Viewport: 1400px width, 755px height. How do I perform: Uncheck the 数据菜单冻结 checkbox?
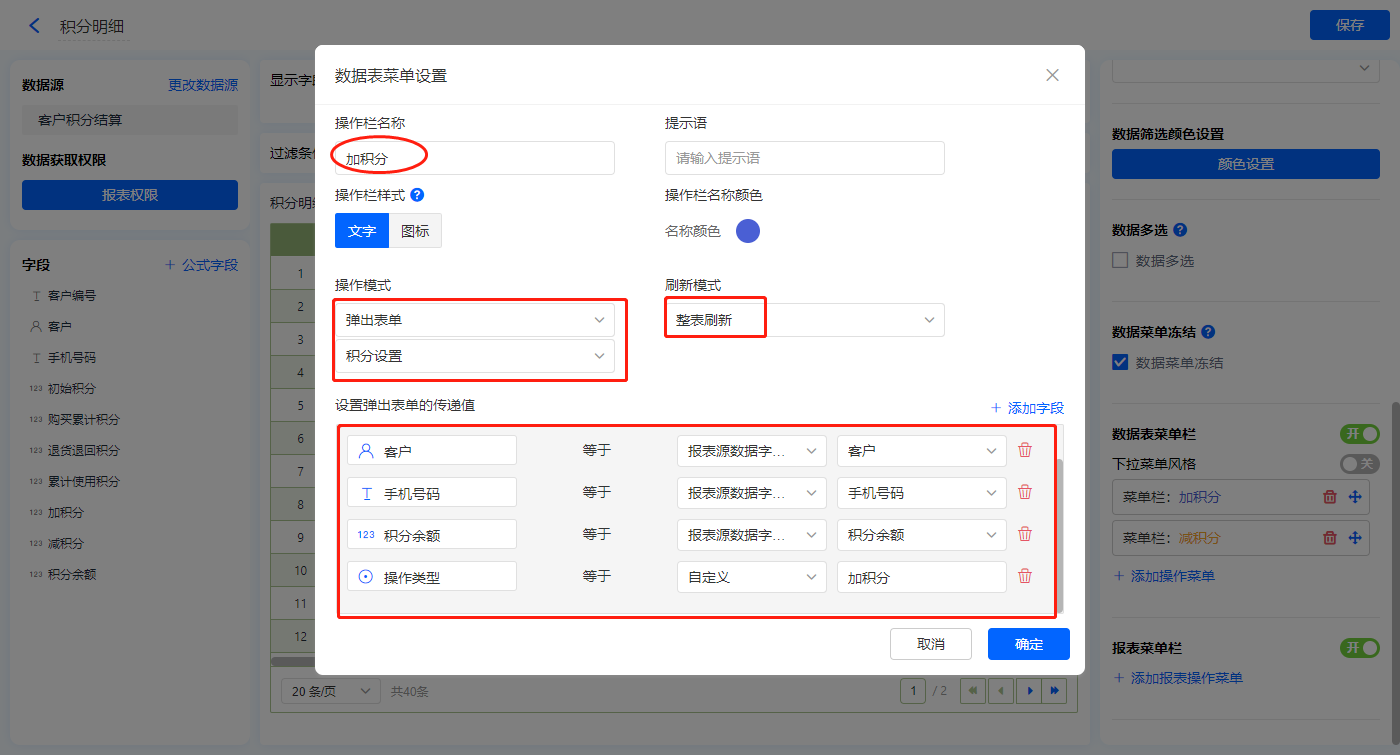point(1120,362)
